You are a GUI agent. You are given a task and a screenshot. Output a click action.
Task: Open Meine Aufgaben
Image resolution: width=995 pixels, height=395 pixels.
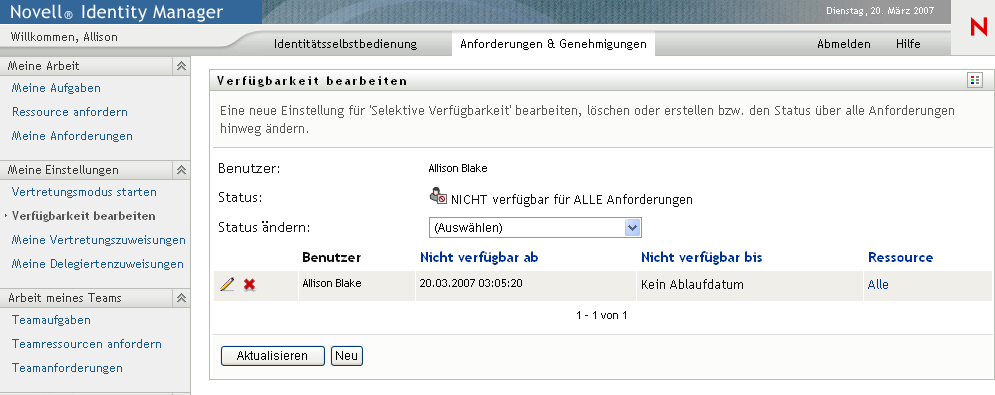tap(56, 88)
